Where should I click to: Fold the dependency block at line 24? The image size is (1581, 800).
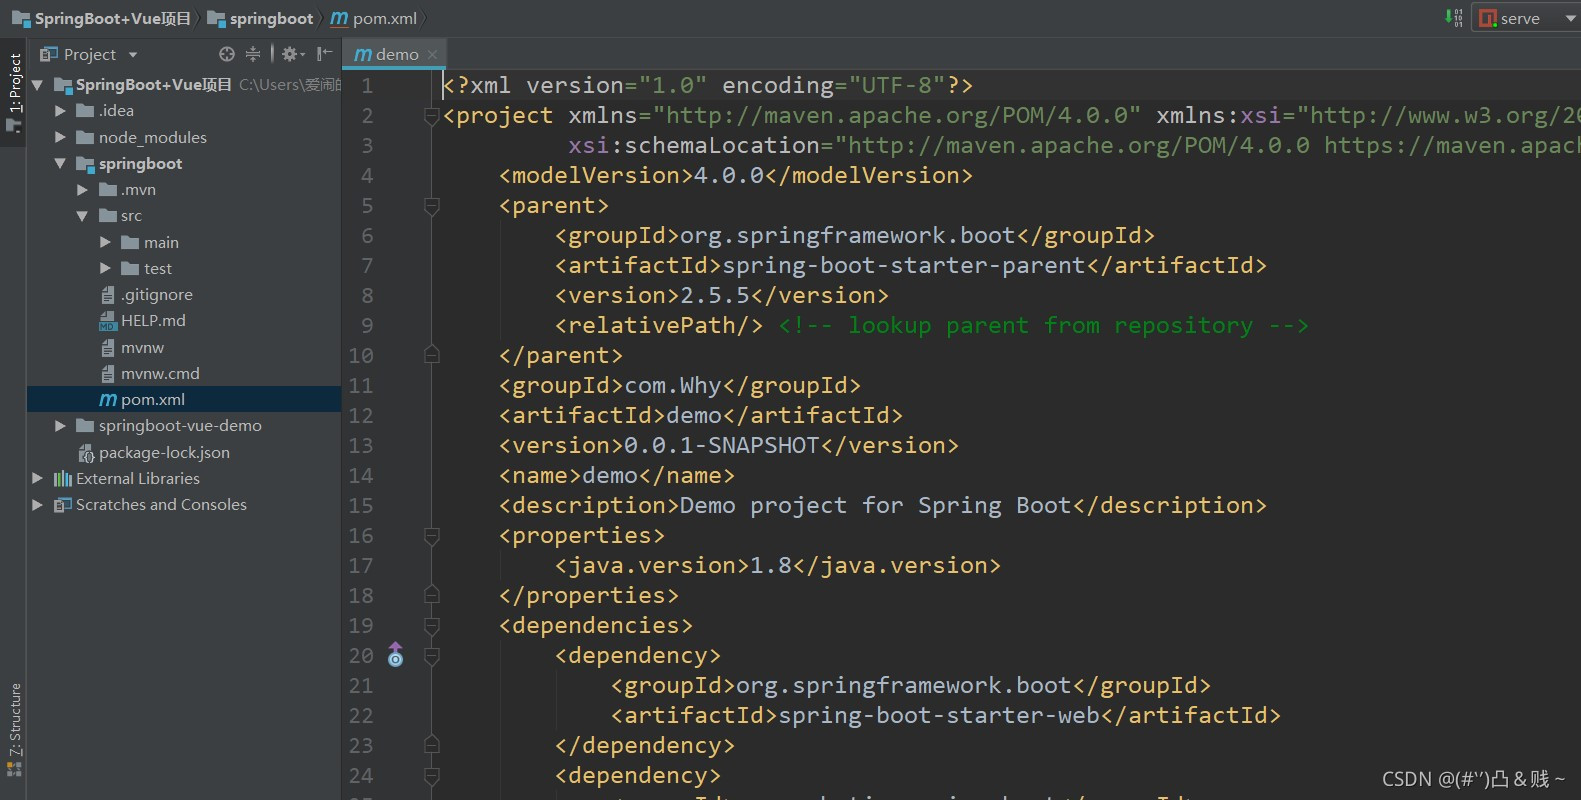(432, 776)
